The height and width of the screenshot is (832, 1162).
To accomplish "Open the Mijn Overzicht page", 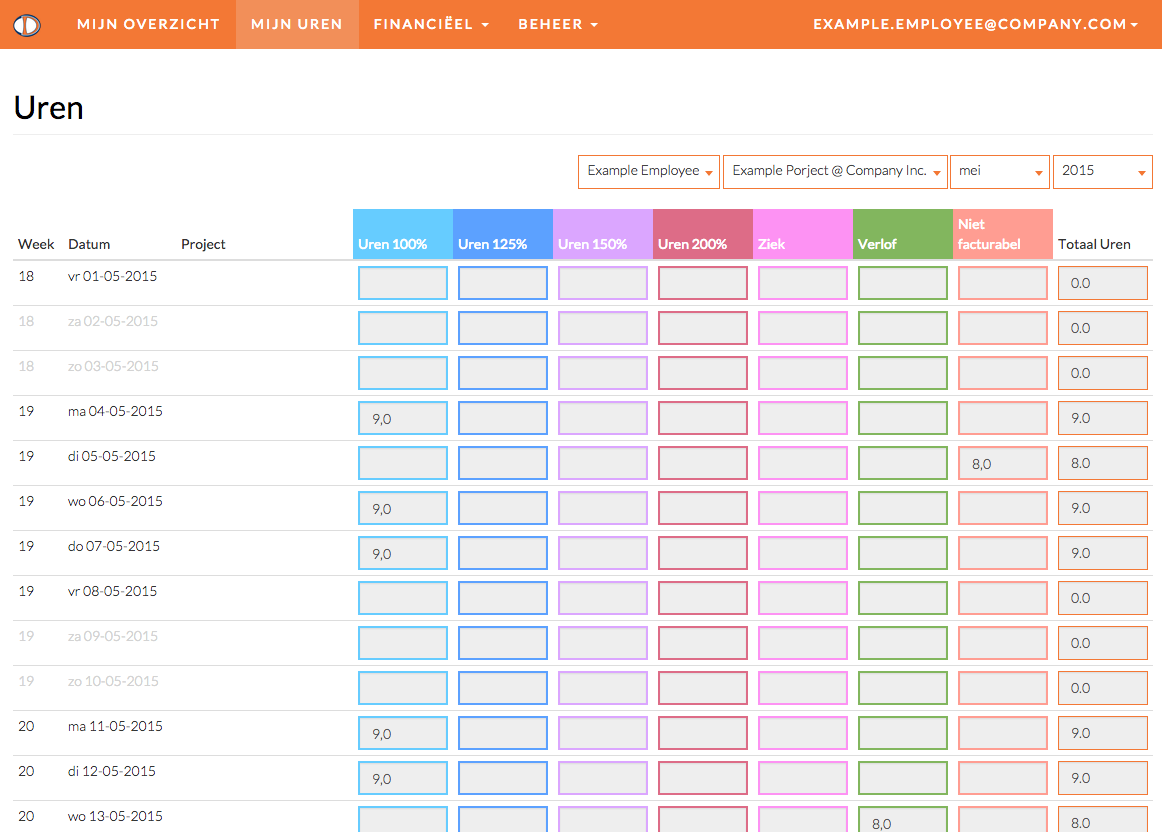I will (148, 24).
